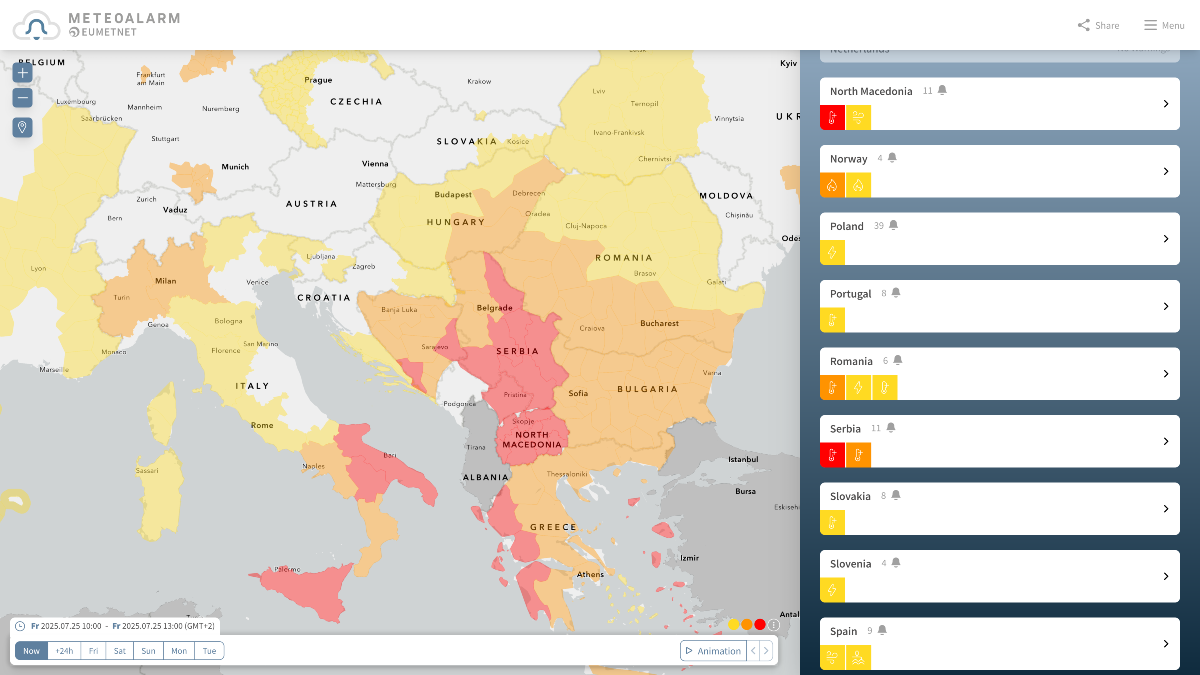1200x675 pixels.
Task: Choose Tue in the forecast day tabs
Action: point(209,651)
